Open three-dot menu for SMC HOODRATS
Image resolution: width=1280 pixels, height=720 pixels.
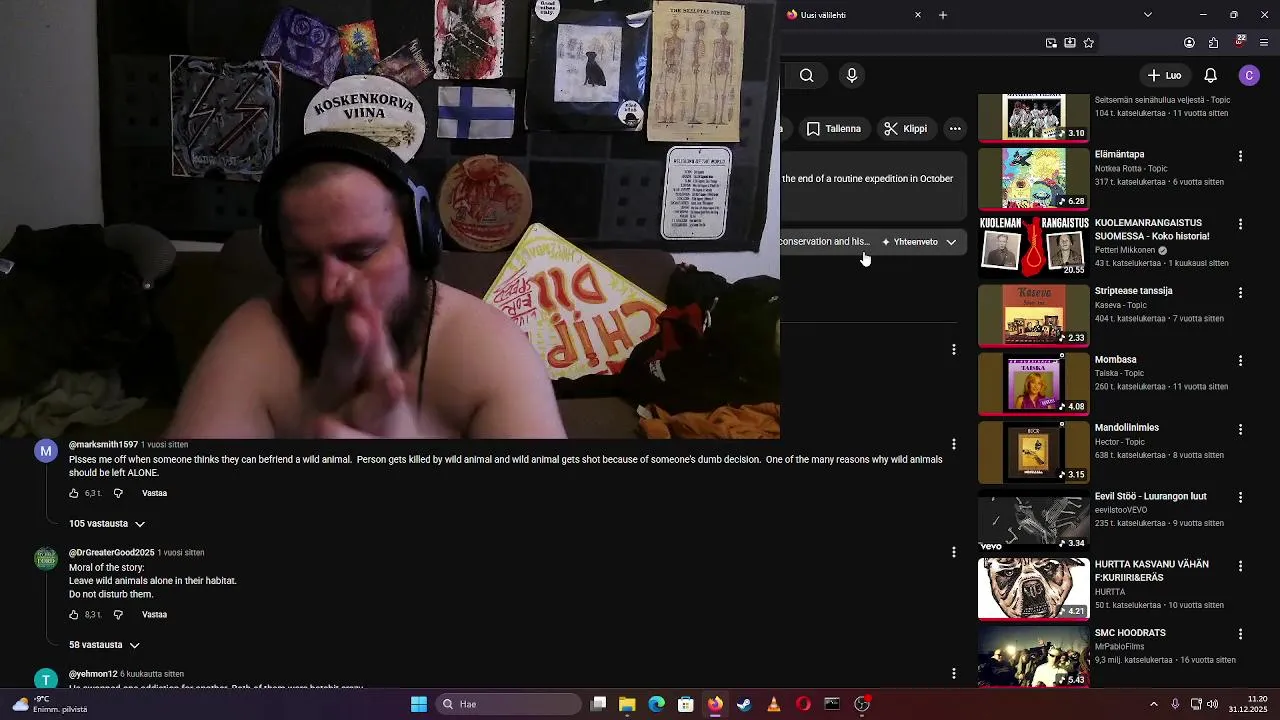1240,634
